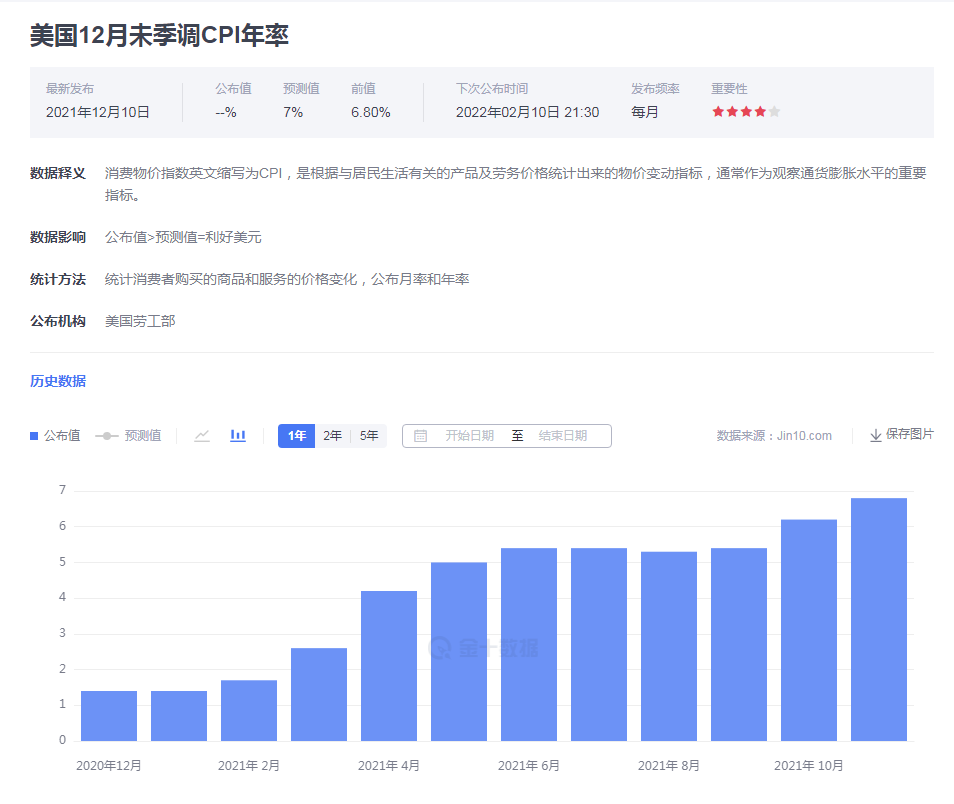Click the y-axis label 7
954x804 pixels.
point(62,490)
